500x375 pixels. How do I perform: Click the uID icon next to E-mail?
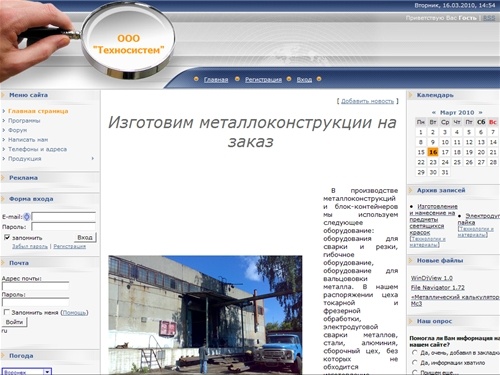coord(27,217)
